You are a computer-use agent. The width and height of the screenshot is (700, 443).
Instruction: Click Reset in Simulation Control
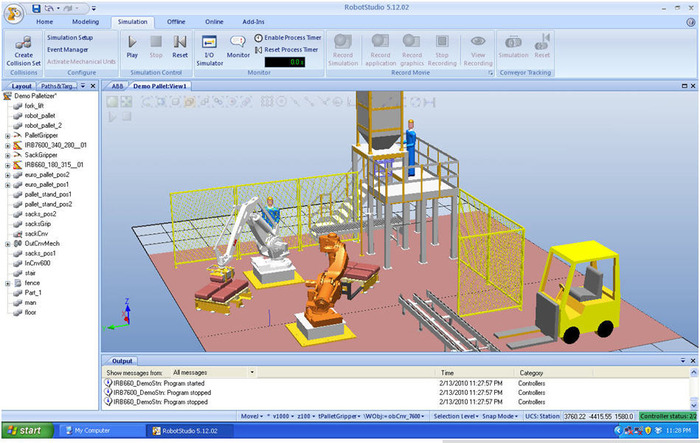[180, 46]
